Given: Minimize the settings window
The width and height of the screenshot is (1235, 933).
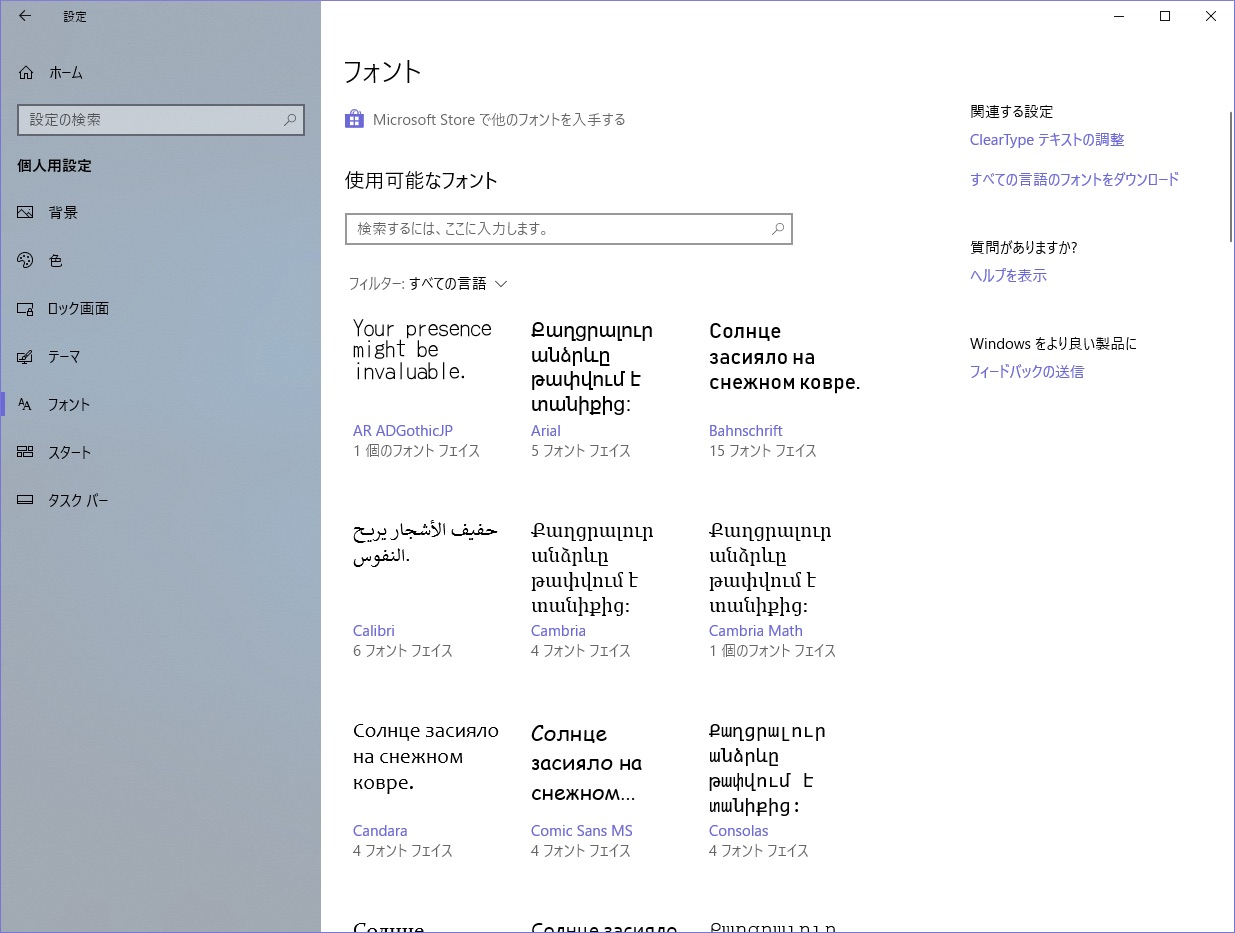Looking at the screenshot, I should pyautogui.click(x=1119, y=16).
